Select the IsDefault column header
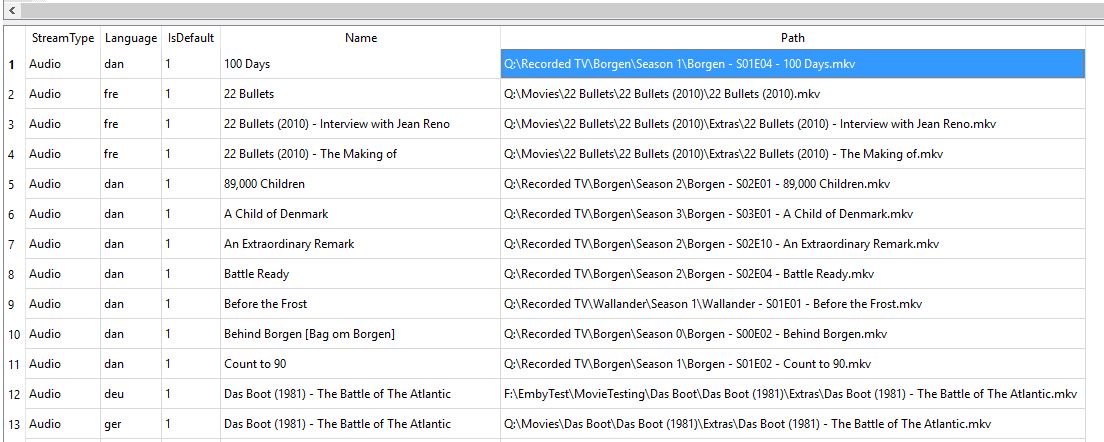Viewport: 1104px width, 442px height. 191,38
